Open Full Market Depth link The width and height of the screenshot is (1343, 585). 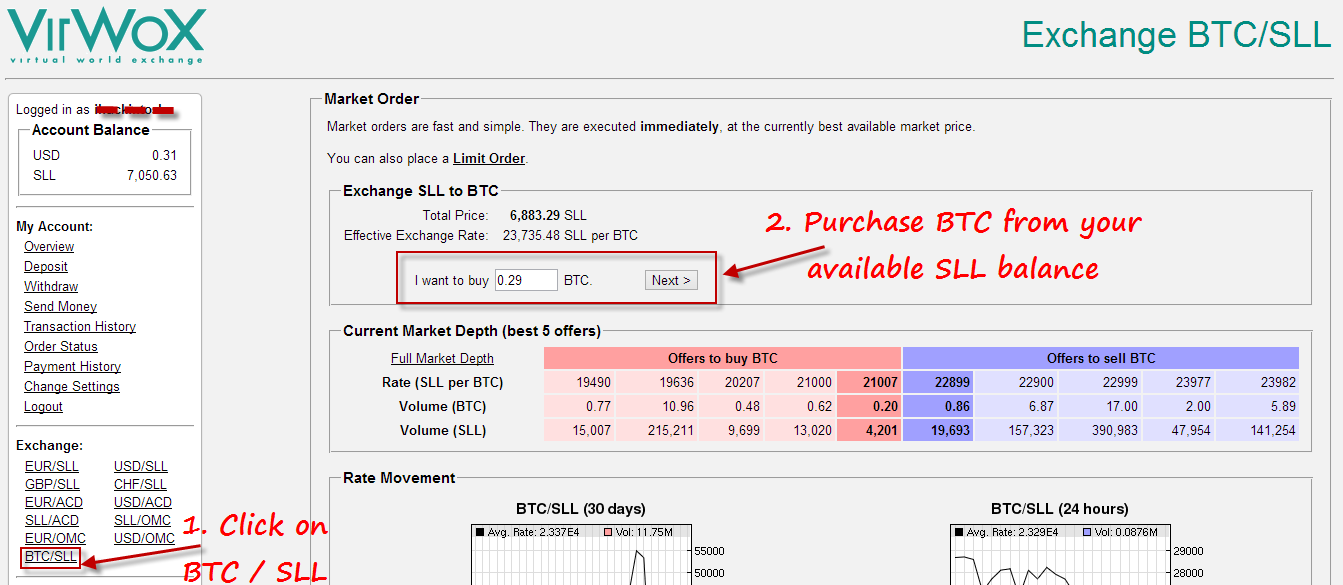(x=442, y=359)
